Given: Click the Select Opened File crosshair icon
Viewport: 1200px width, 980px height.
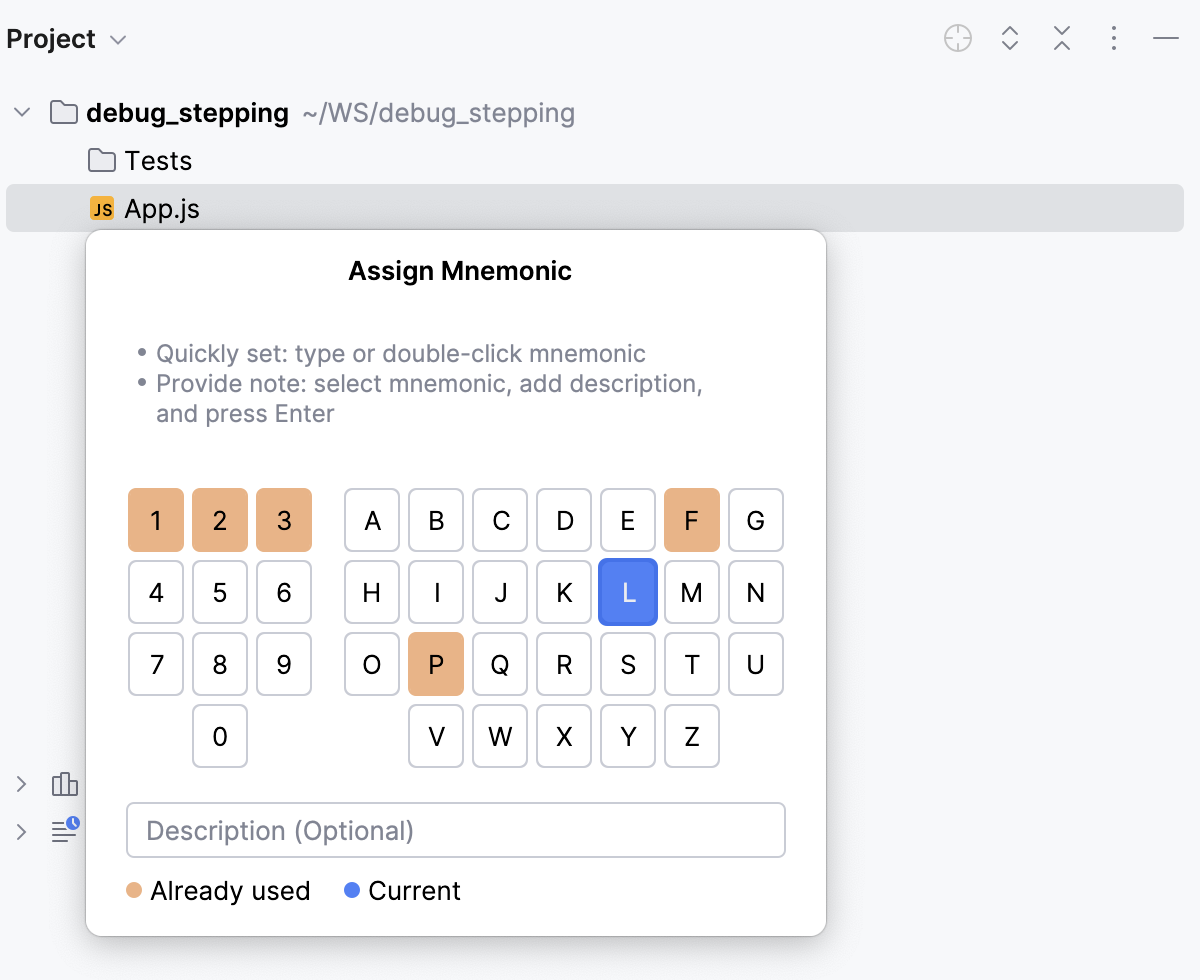Looking at the screenshot, I should (958, 39).
